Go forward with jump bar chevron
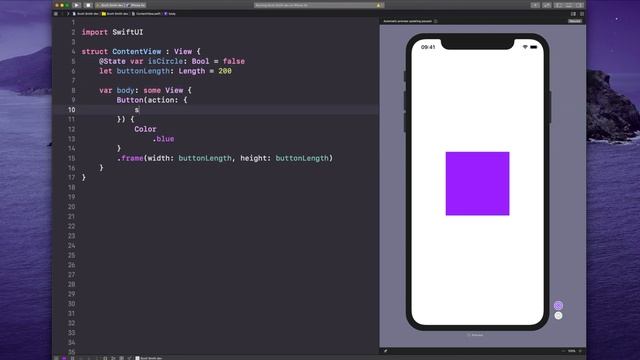The height and width of the screenshot is (360, 640). coord(68,13)
